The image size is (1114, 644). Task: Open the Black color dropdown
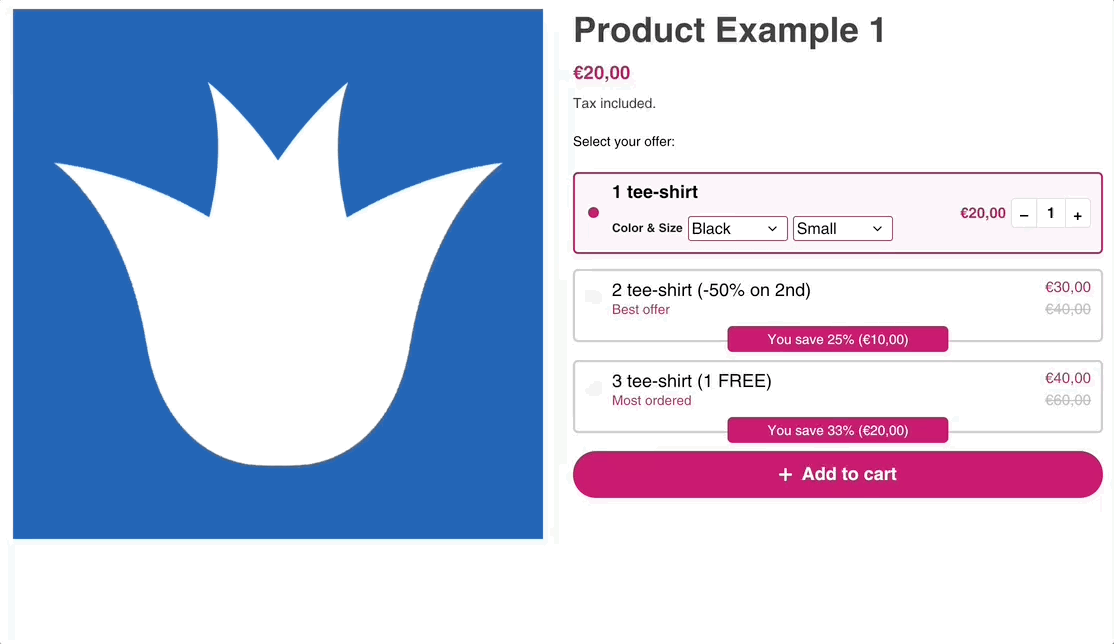737,229
